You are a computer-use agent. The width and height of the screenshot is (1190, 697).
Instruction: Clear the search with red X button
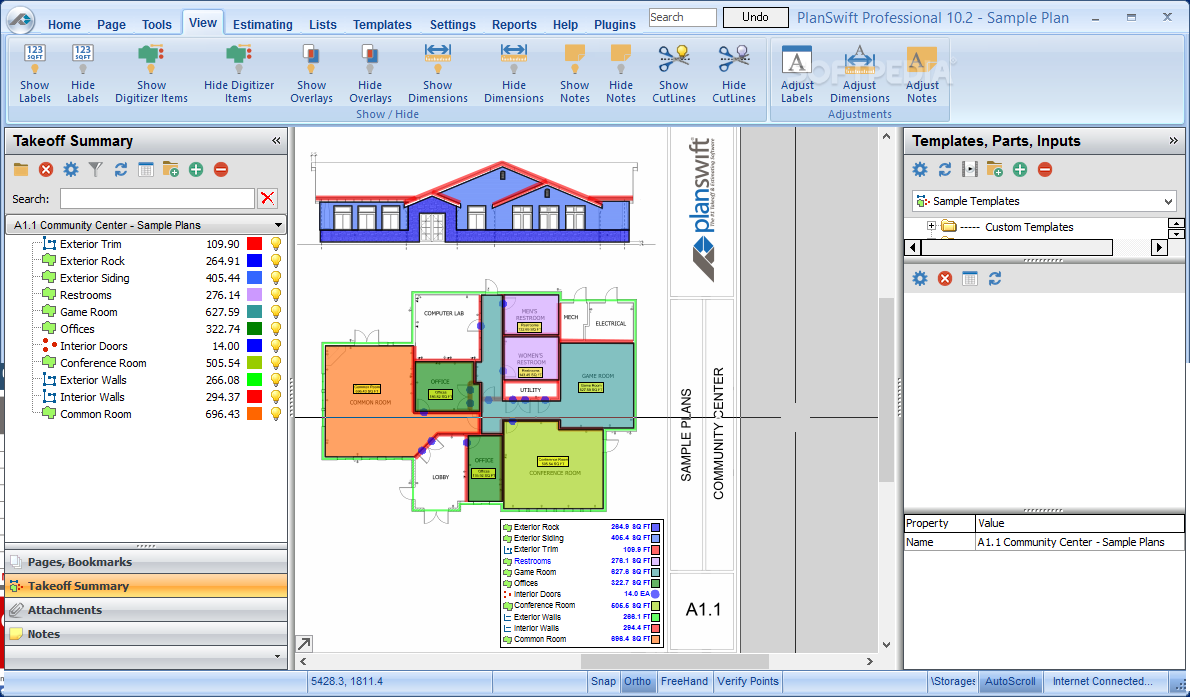(267, 199)
